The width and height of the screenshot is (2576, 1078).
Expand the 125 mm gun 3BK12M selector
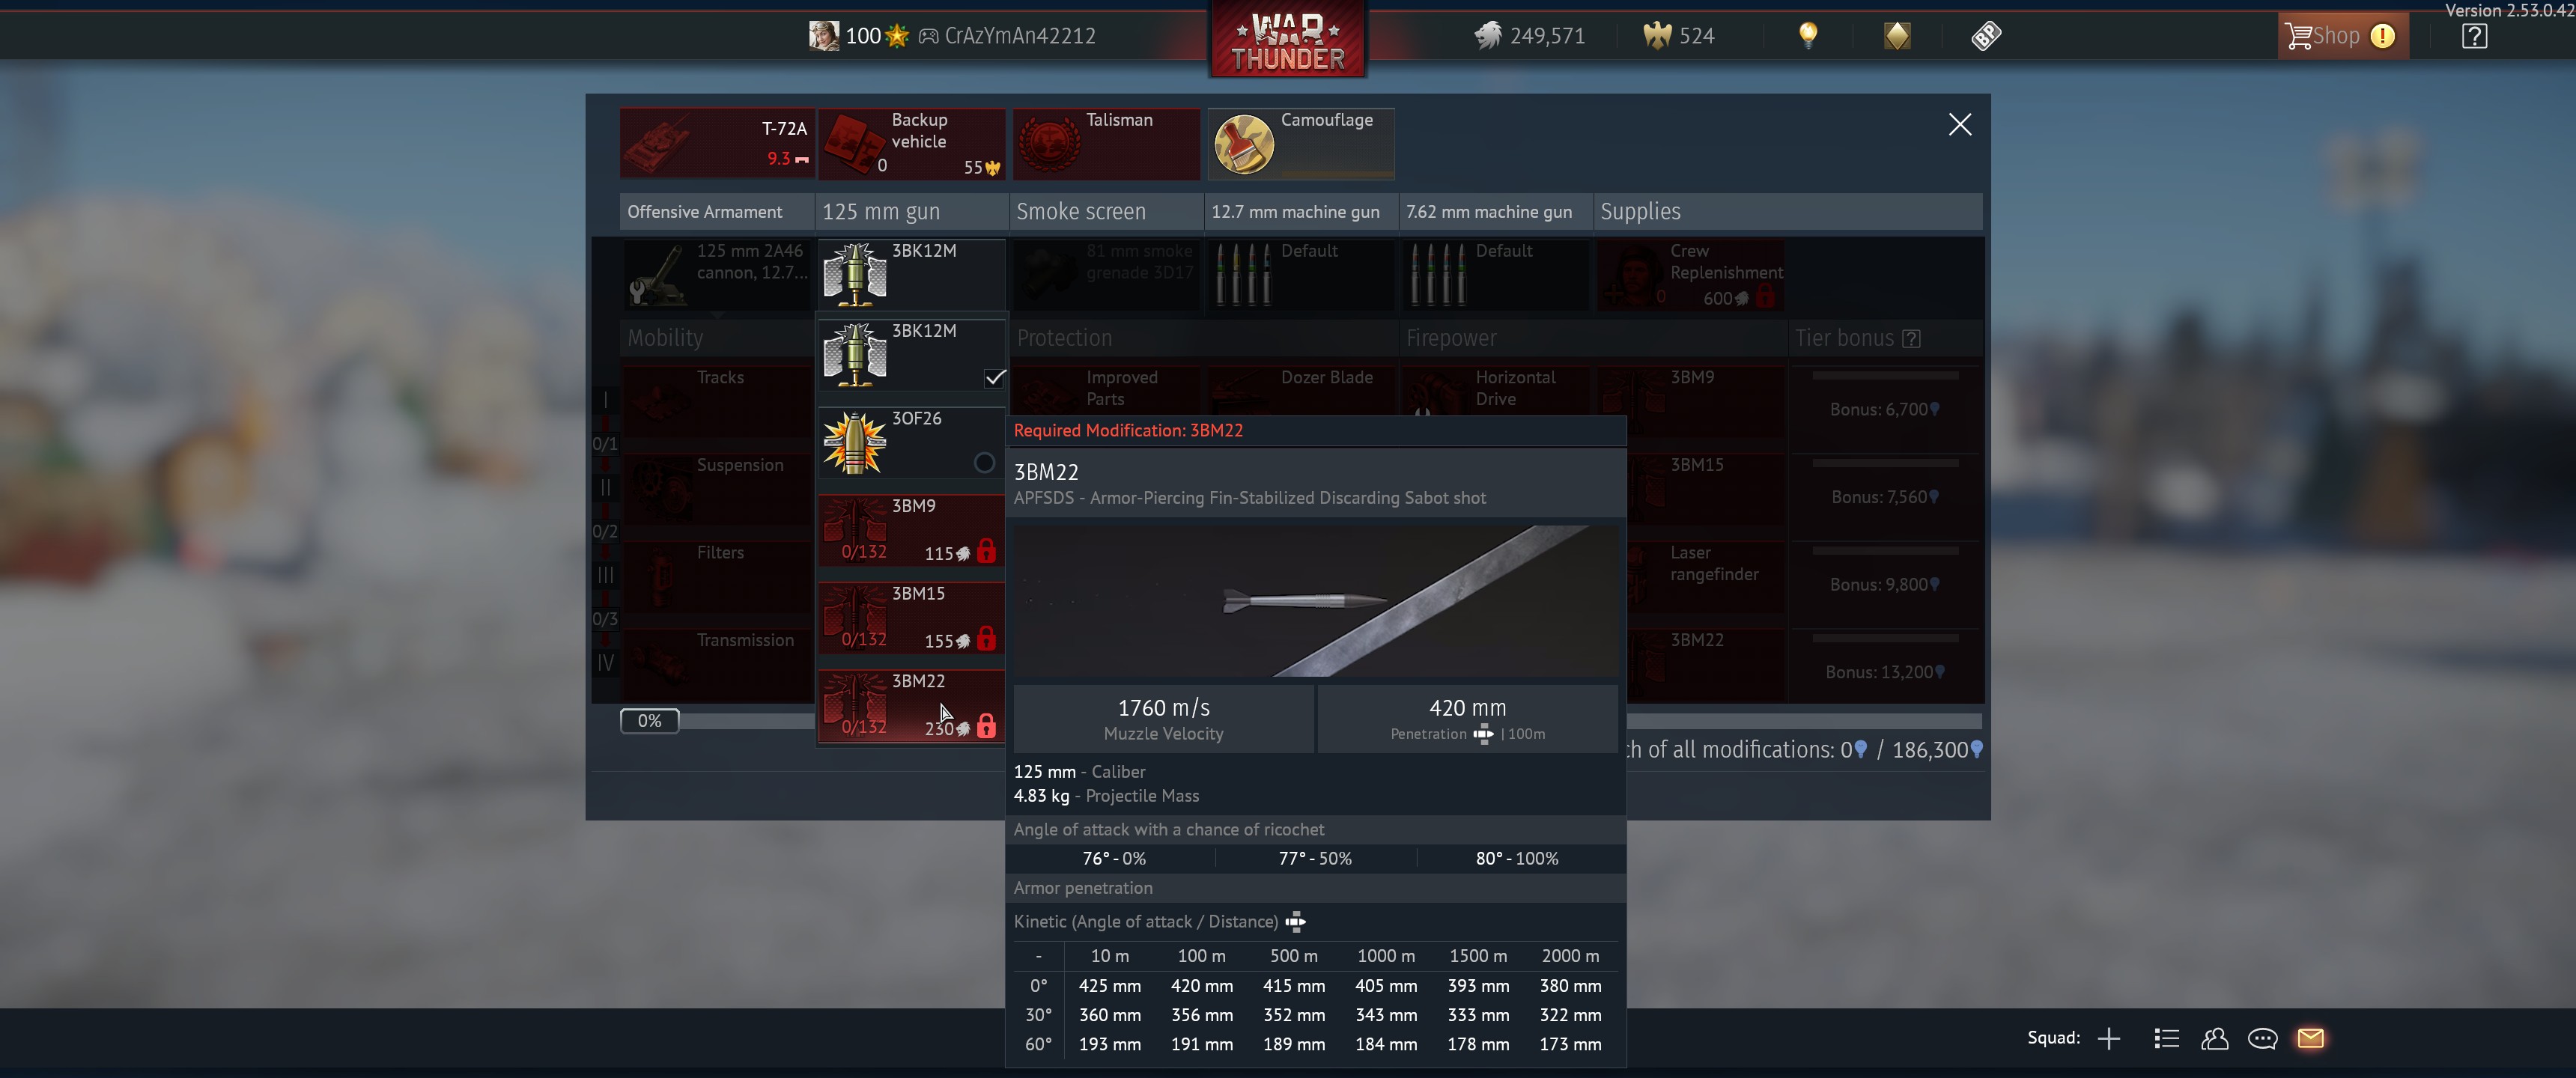point(911,273)
